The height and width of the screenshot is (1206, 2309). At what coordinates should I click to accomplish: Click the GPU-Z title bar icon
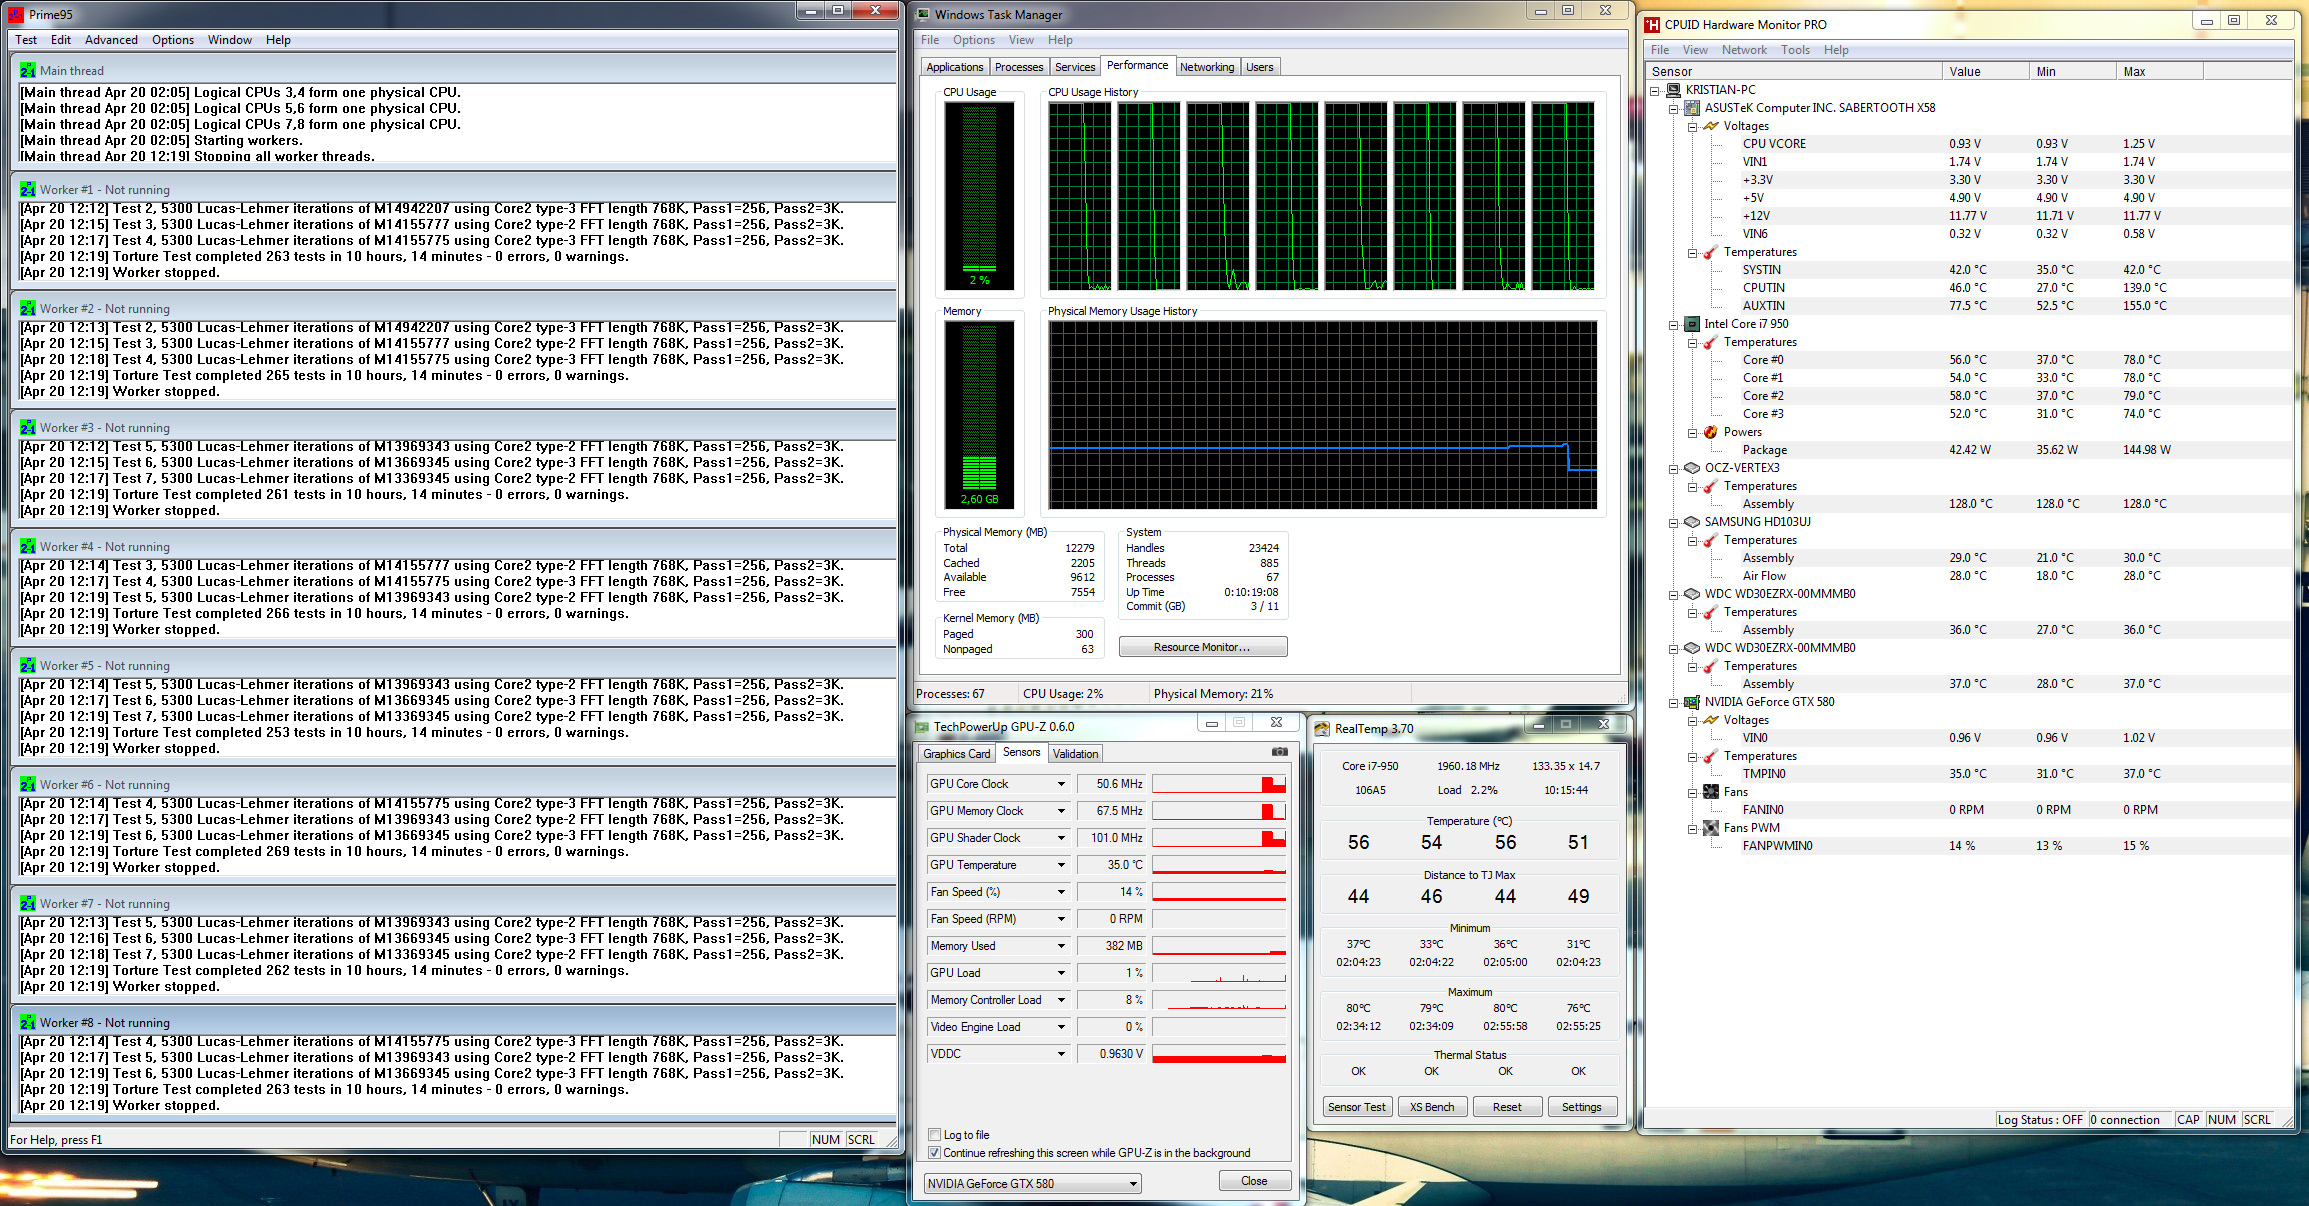pos(921,726)
